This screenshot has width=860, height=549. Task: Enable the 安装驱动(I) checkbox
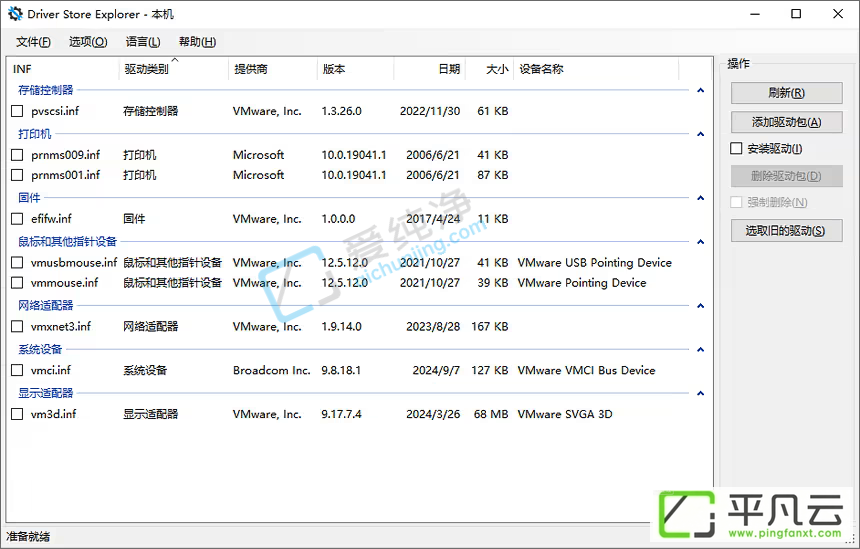tap(736, 149)
